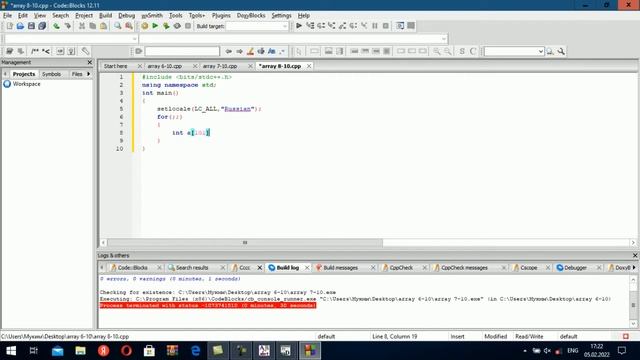This screenshot has width=640, height=360.
Task: Open the wxSmith menu
Action: (x=152, y=16)
